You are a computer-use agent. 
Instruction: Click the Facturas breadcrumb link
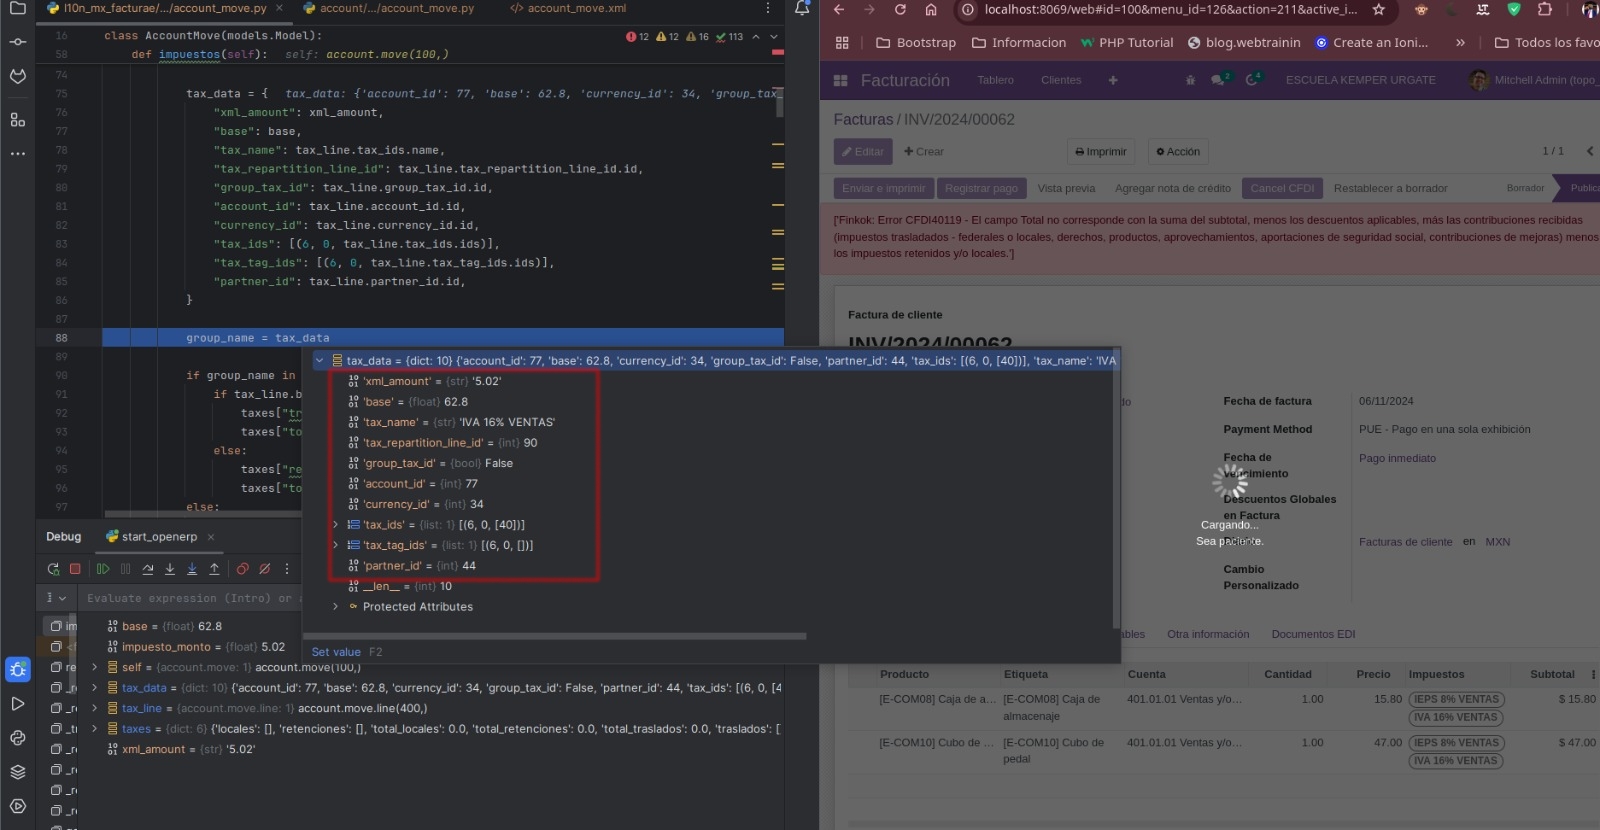(x=863, y=119)
